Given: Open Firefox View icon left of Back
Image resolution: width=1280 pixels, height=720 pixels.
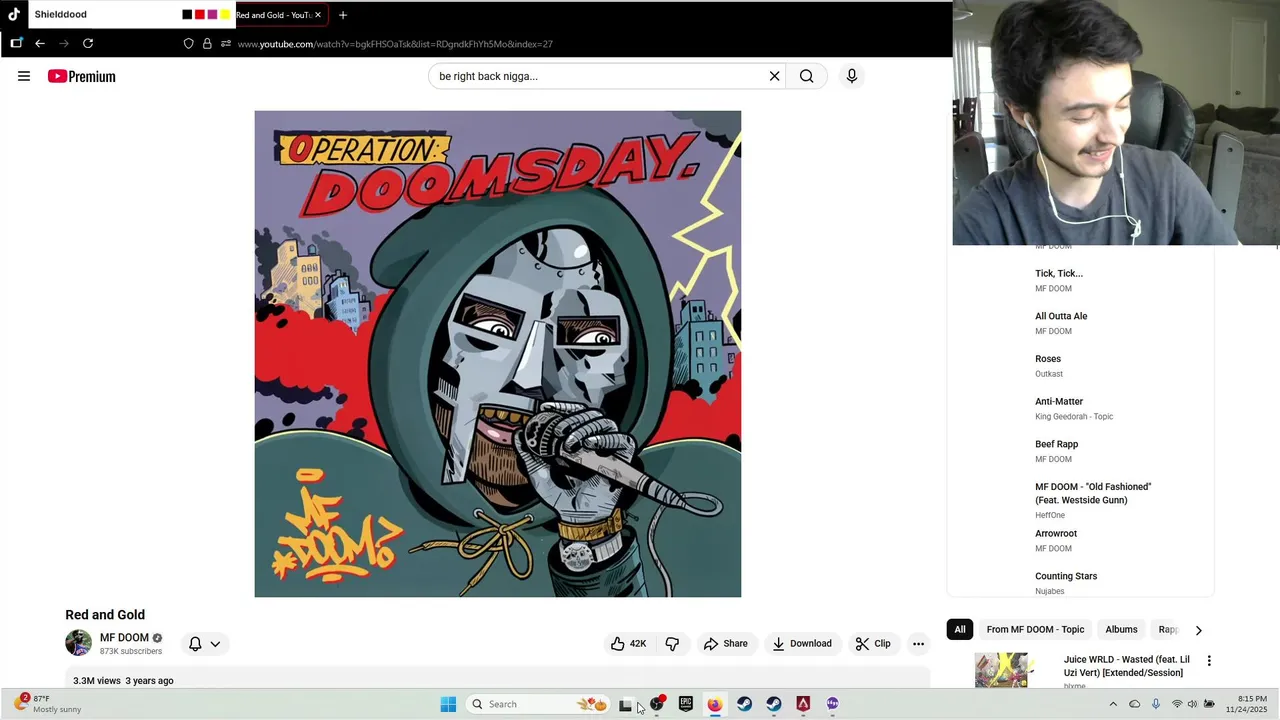Looking at the screenshot, I should (x=16, y=44).
